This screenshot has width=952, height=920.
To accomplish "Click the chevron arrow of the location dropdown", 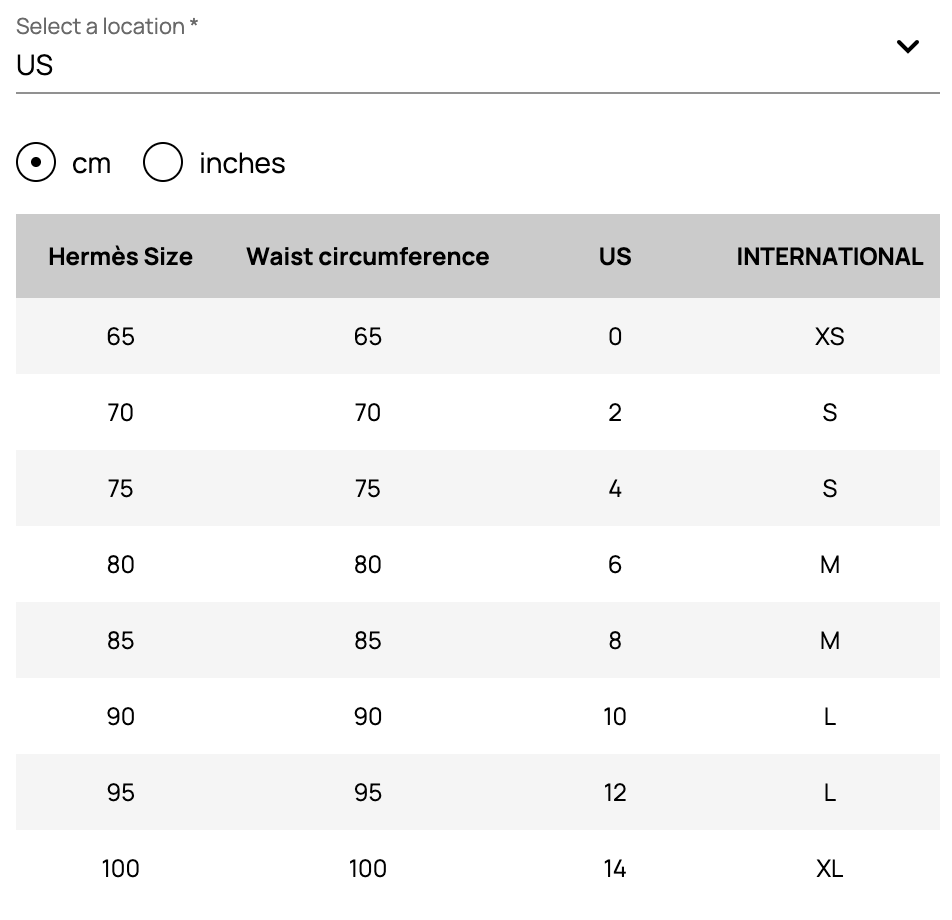I will coord(907,46).
